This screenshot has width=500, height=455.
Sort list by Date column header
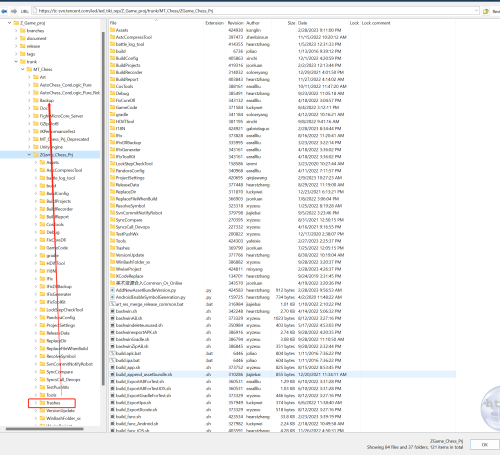point(302,23)
